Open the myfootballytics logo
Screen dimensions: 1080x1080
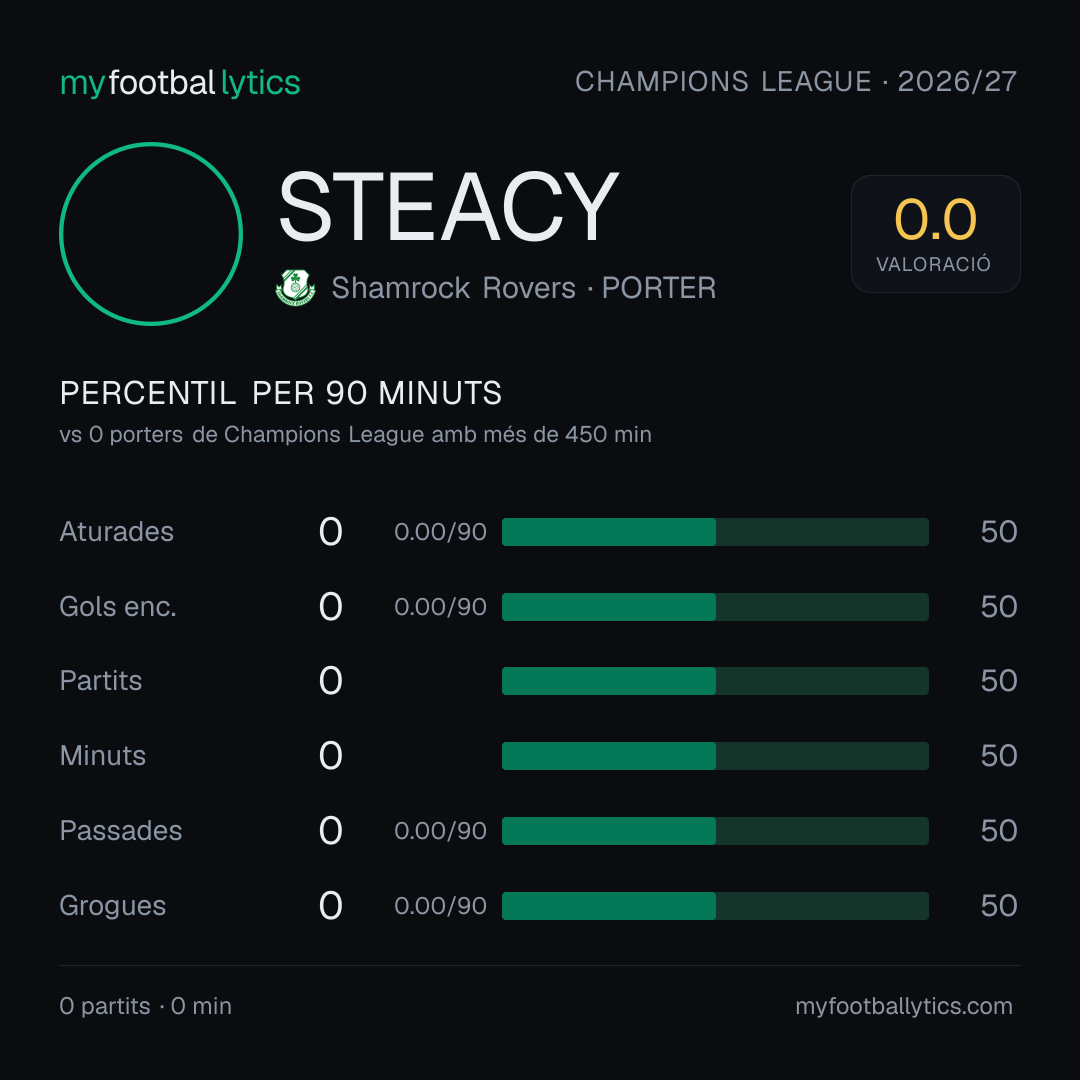pyautogui.click(x=180, y=83)
